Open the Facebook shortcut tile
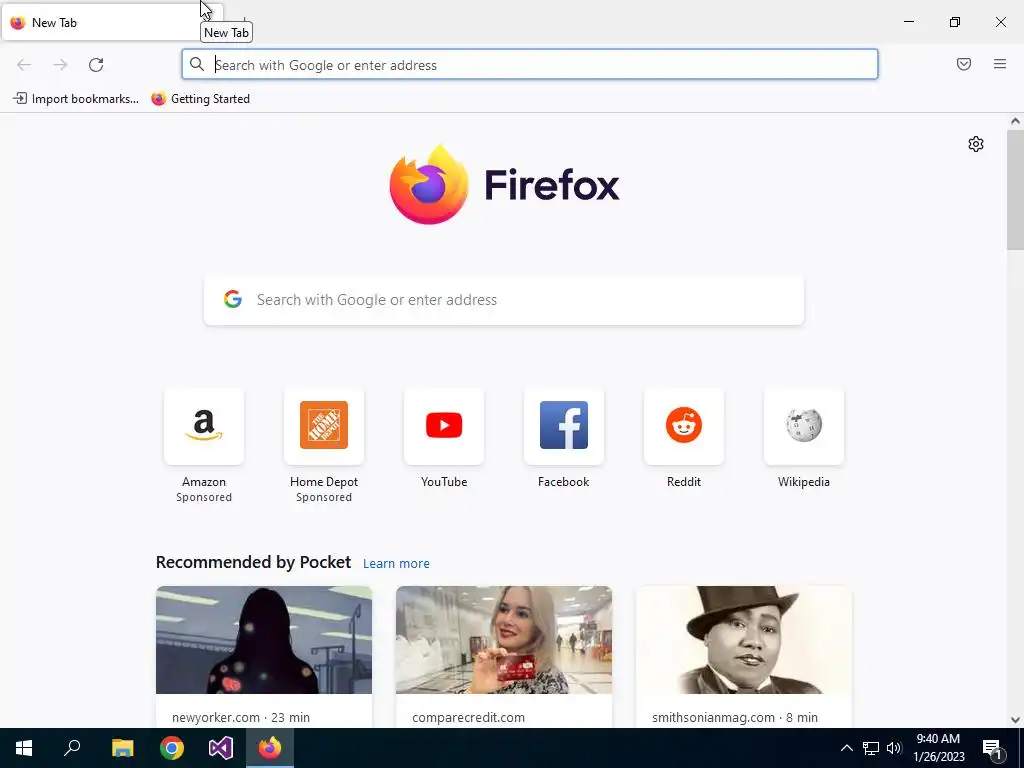Screen dimensions: 1024x768 [x=564, y=426]
